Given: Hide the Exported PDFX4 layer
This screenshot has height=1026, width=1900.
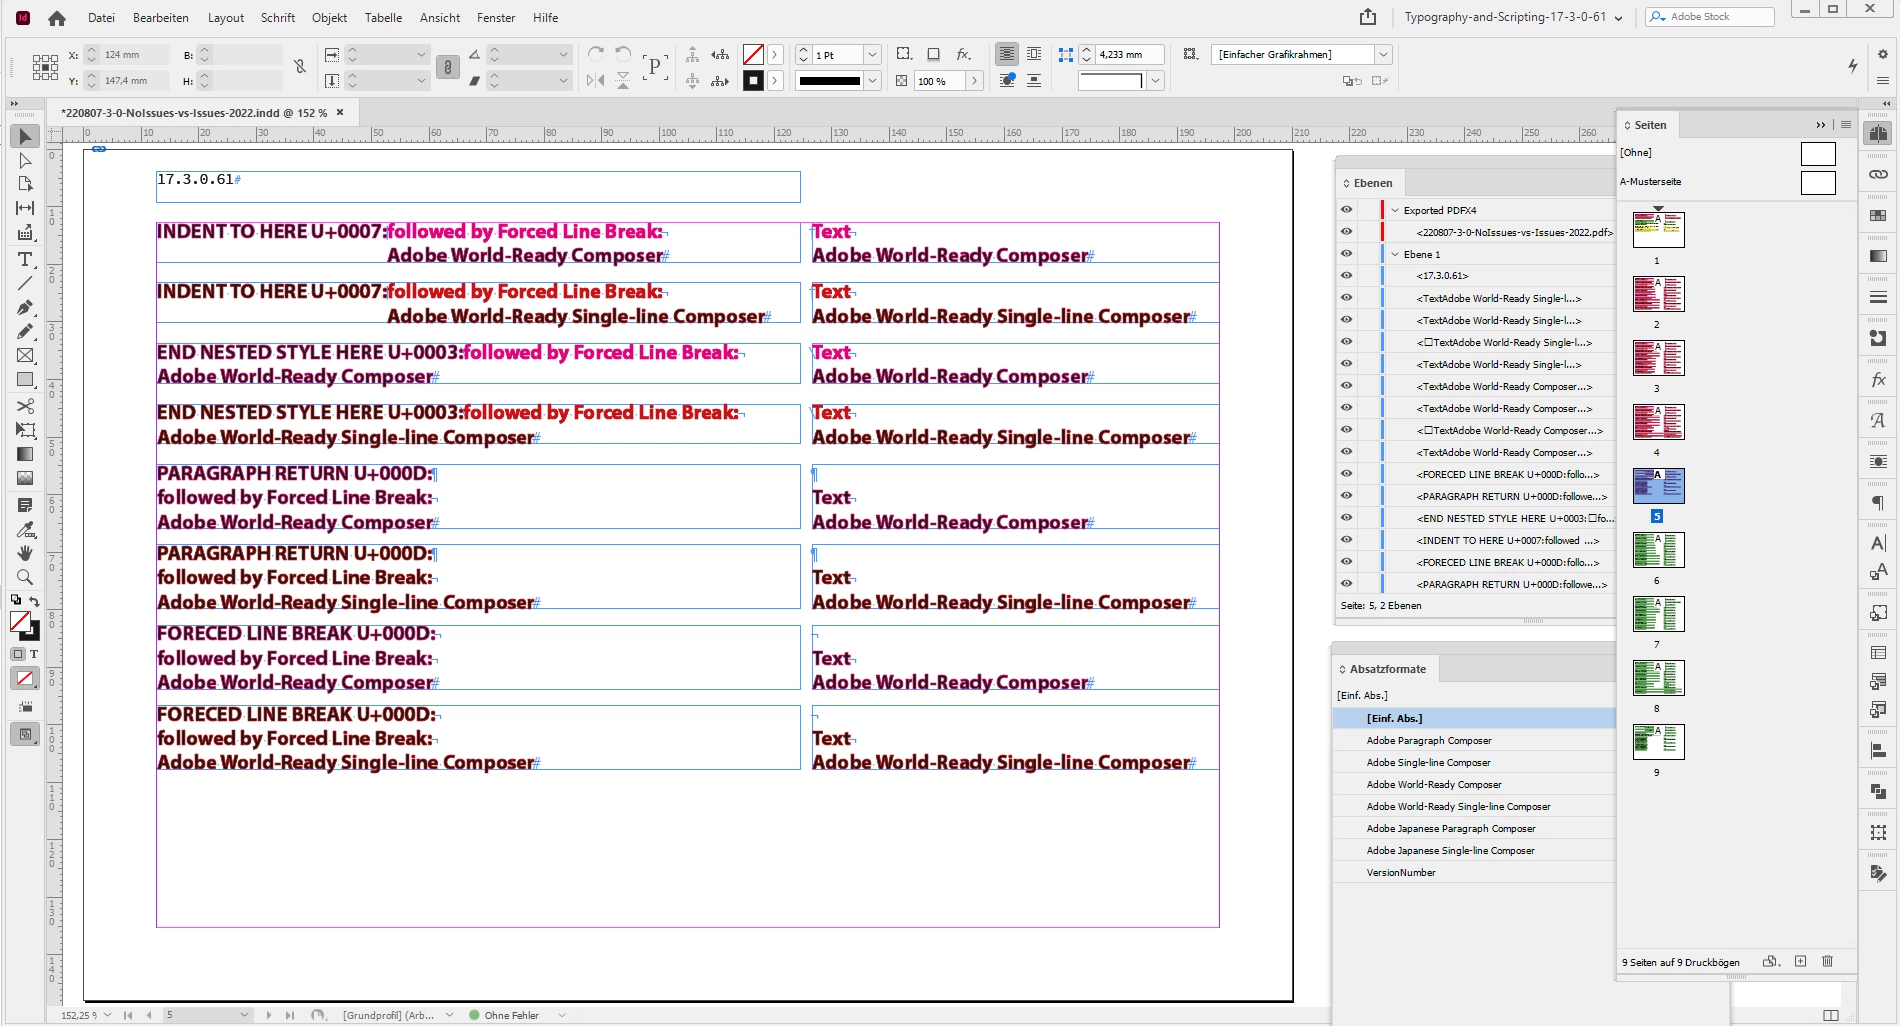Looking at the screenshot, I should coord(1346,210).
